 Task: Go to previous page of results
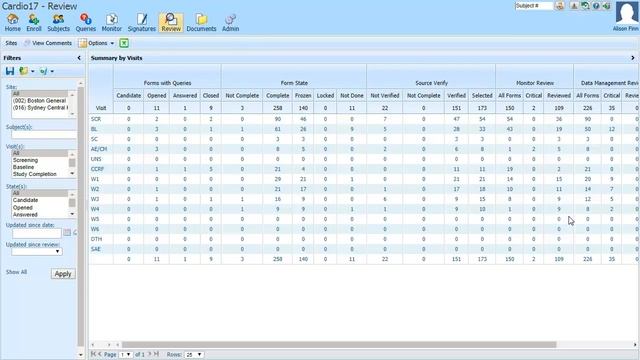click(100, 354)
